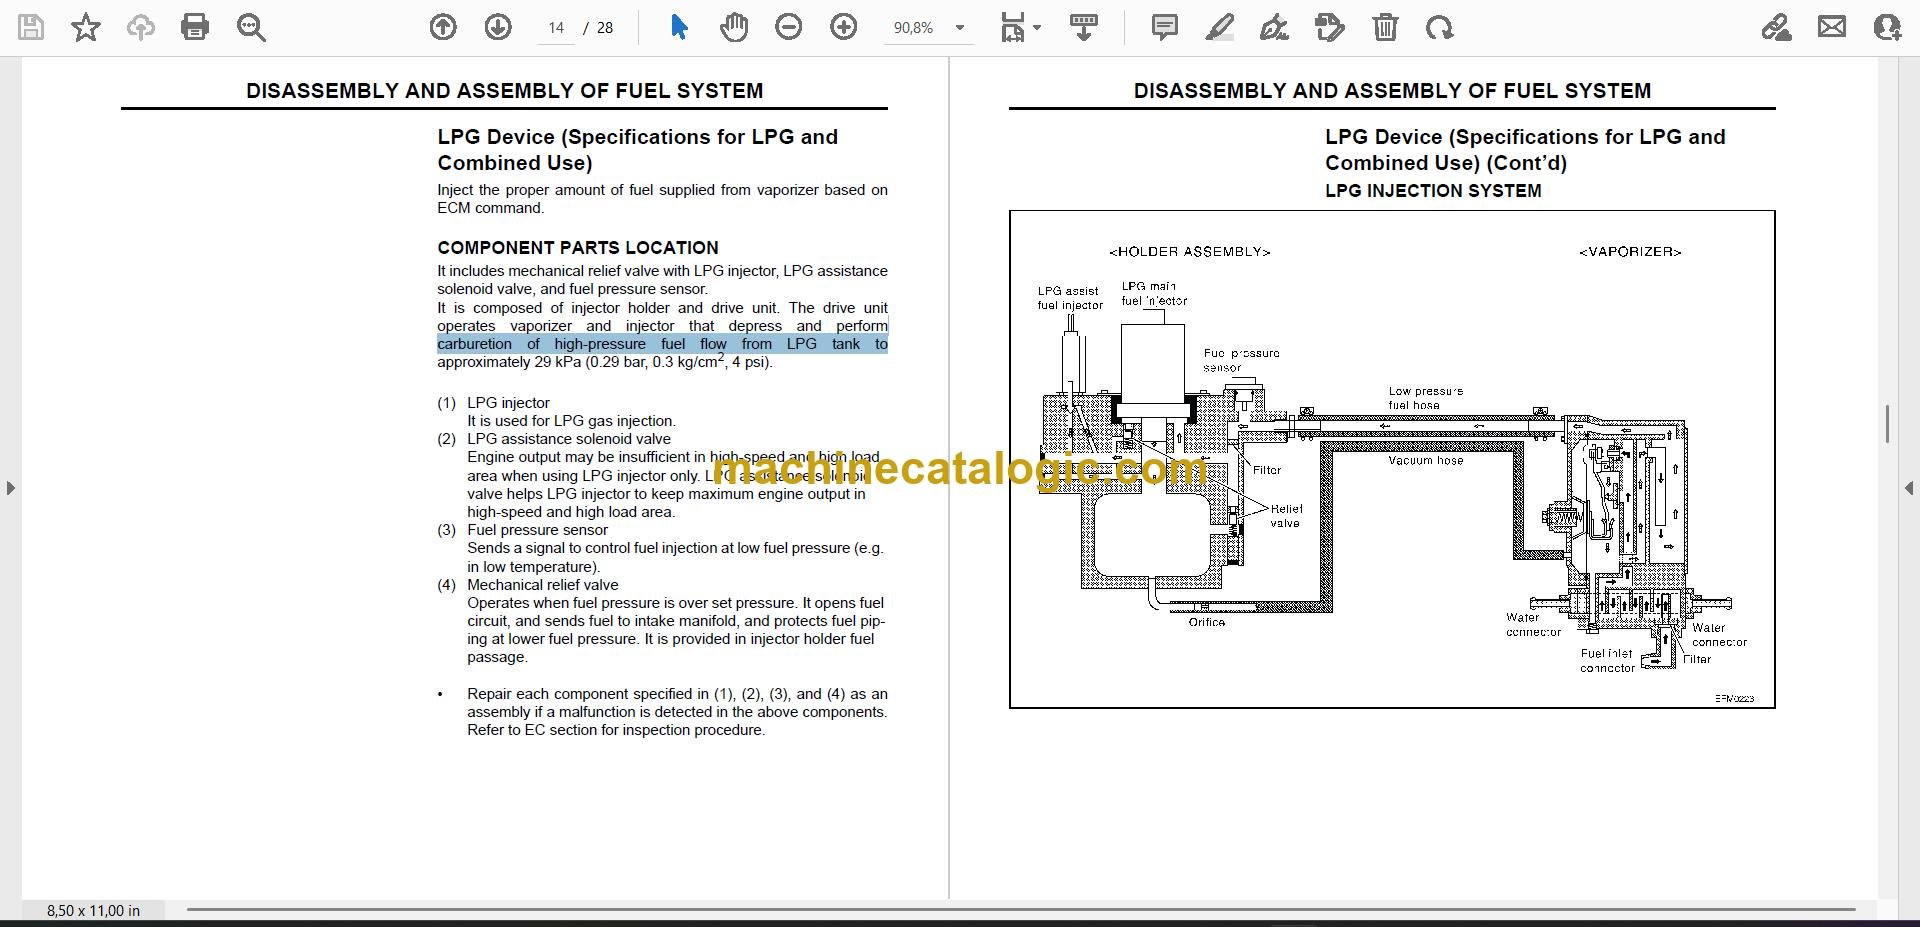
Task: Open the fill and sign tool
Action: (1777, 27)
